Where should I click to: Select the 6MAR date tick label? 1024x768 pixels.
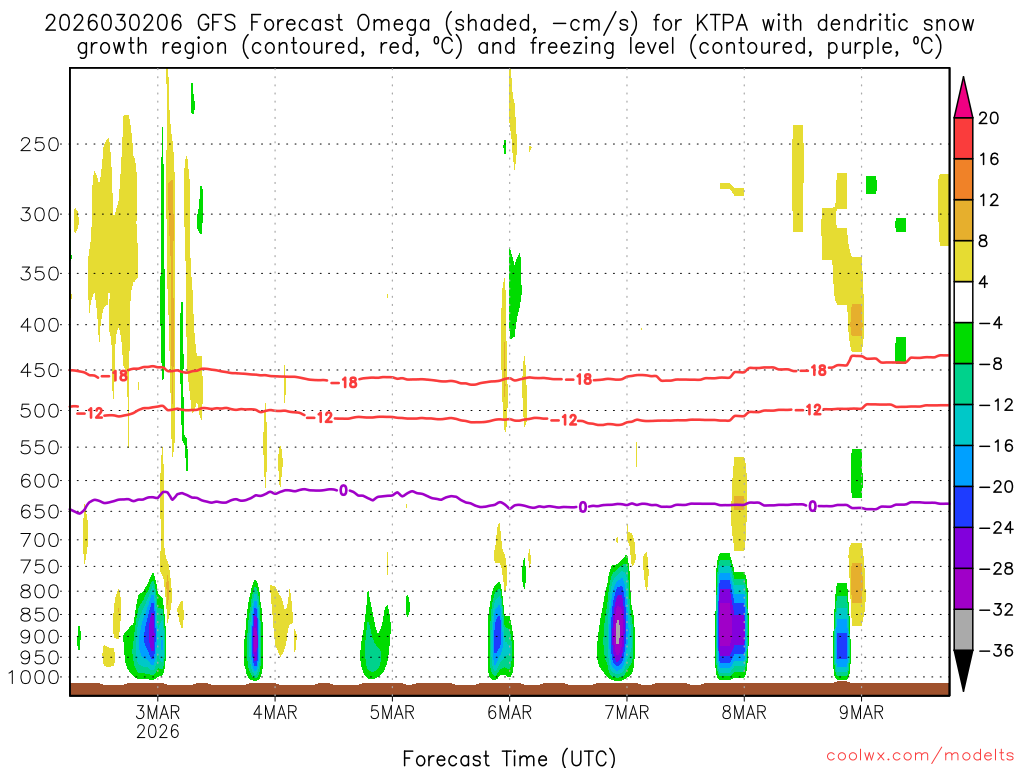click(x=509, y=712)
